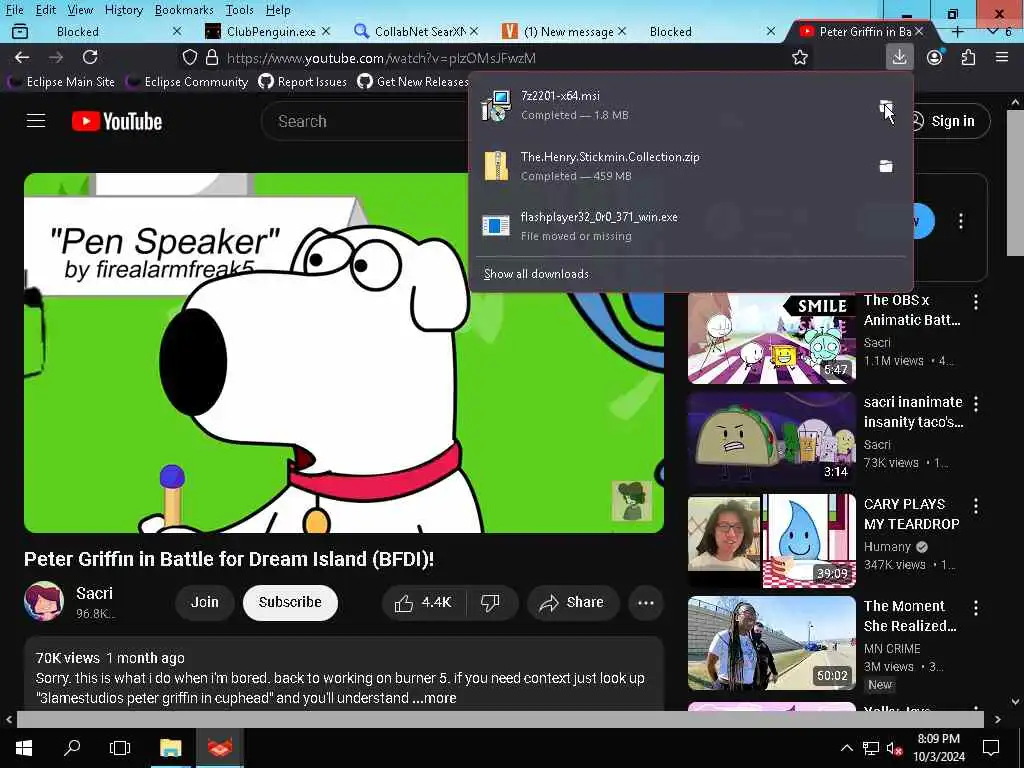The height and width of the screenshot is (768, 1024).
Task: Open the Edit menu
Action: 45,10
